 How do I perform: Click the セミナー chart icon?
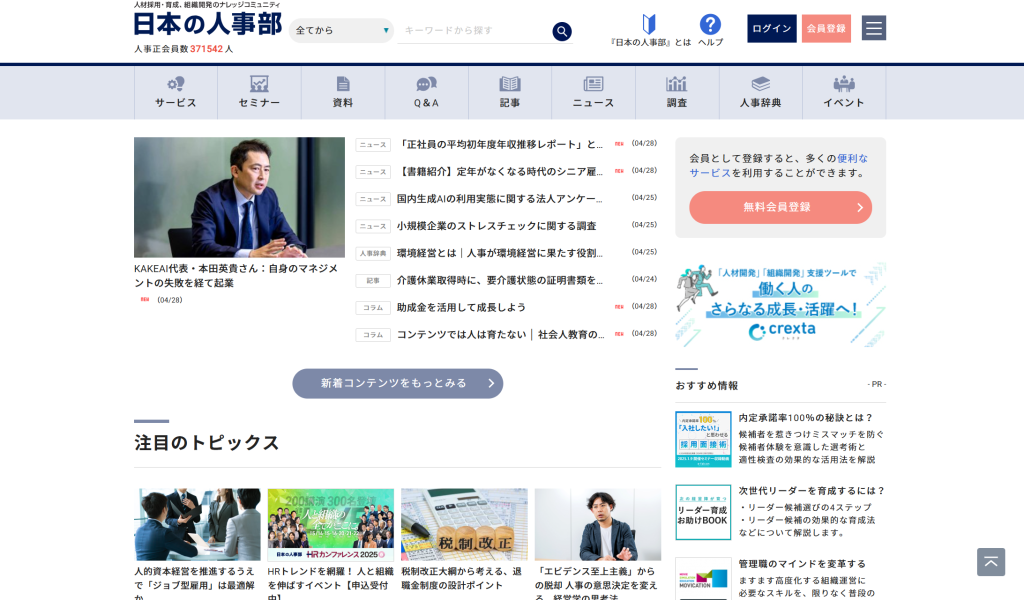tap(259, 84)
